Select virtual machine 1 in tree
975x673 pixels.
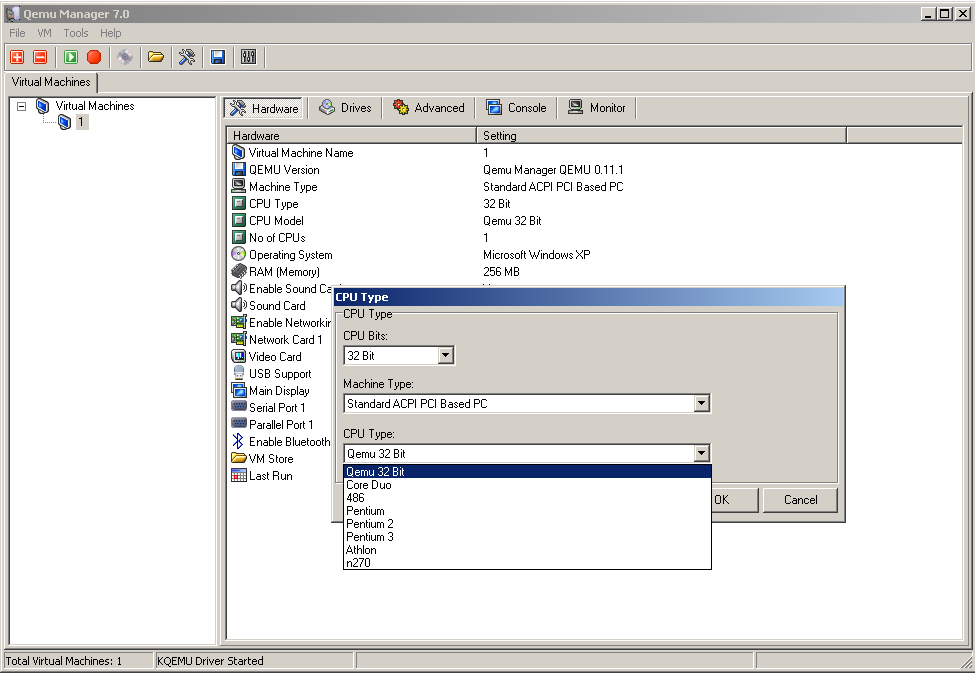81,122
